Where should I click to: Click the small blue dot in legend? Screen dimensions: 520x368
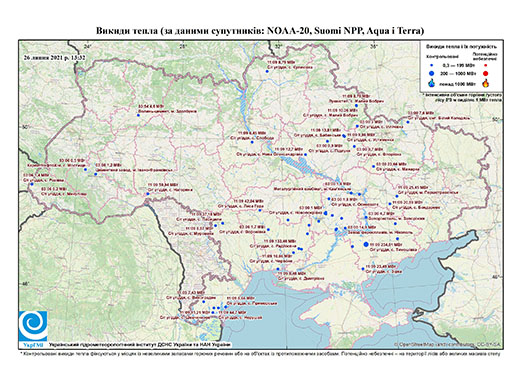pos(432,65)
